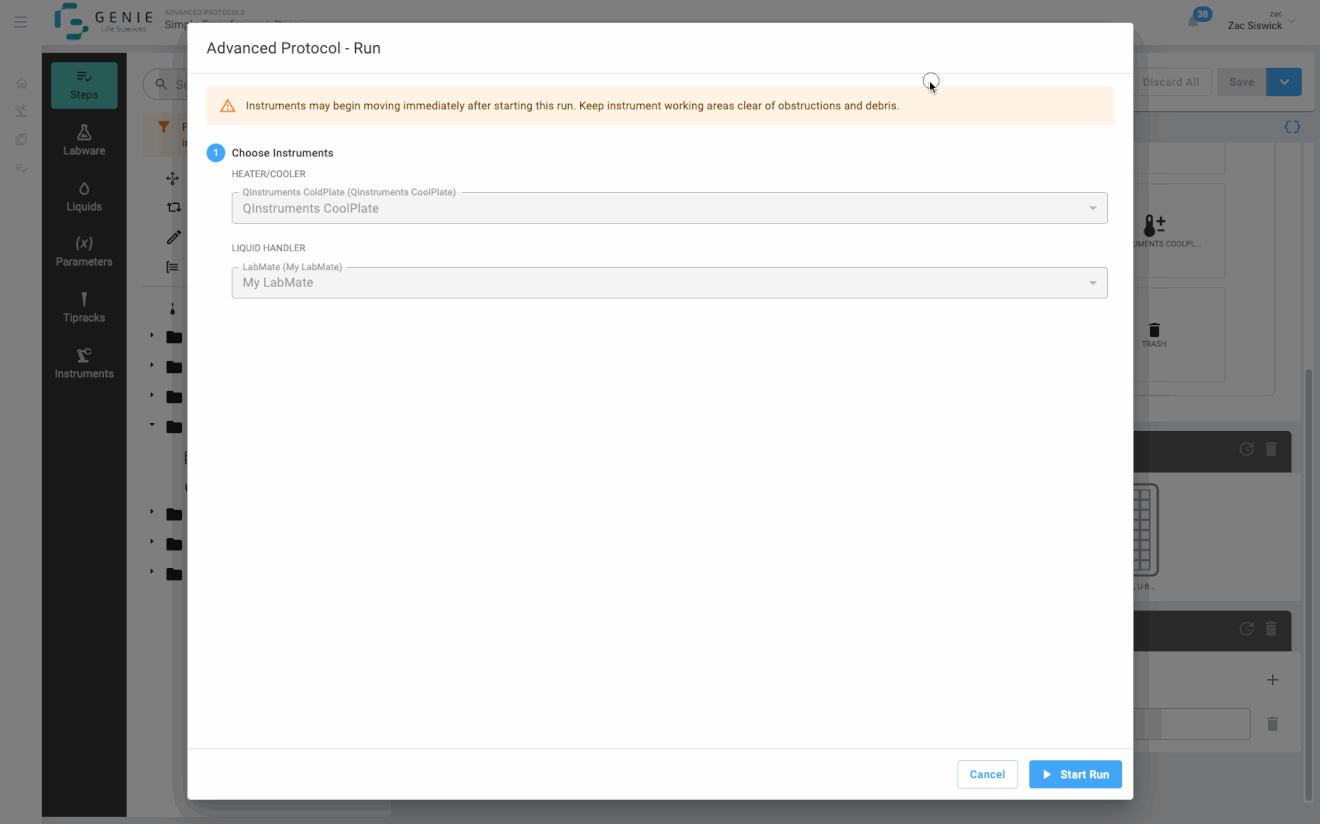1320x824 pixels.
Task: Select the pencil edit step icon
Action: 173,237
